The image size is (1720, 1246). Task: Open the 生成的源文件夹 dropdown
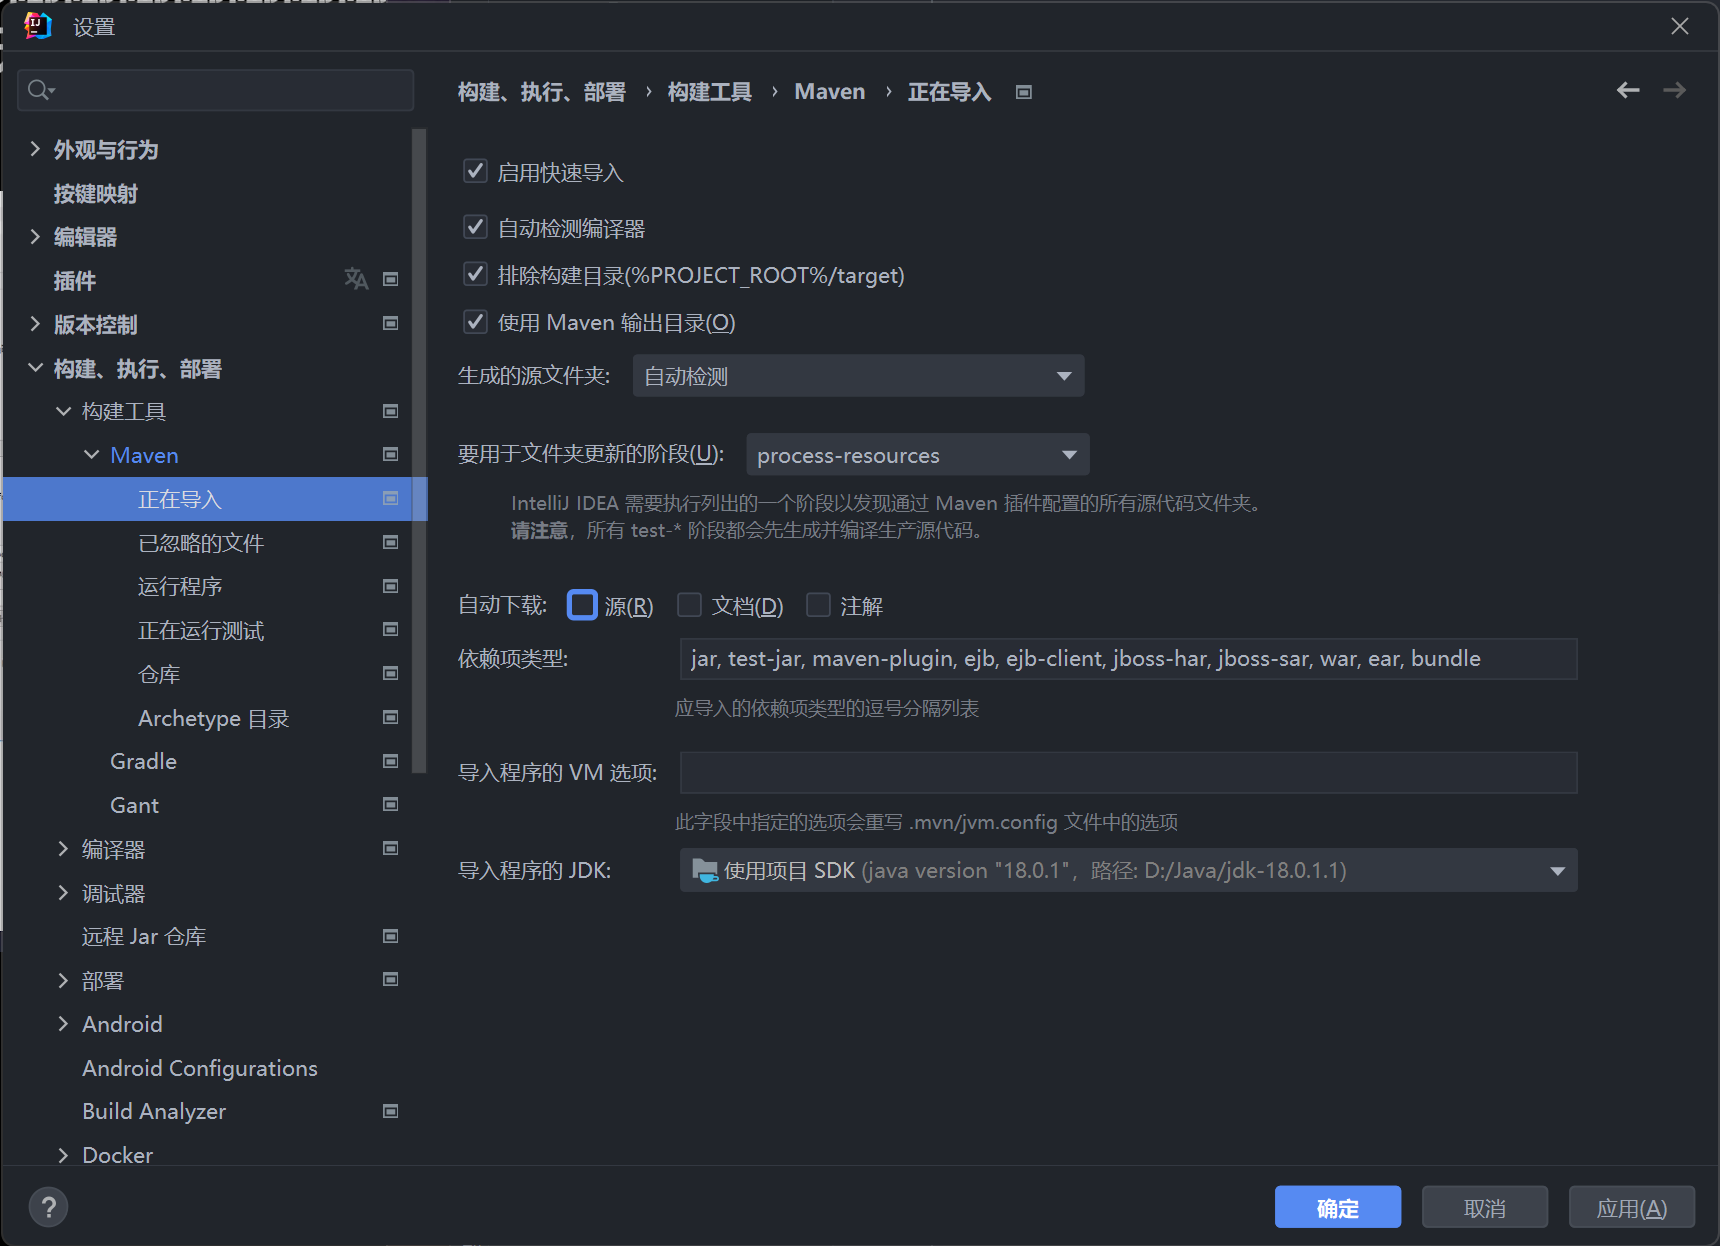[x=858, y=376]
